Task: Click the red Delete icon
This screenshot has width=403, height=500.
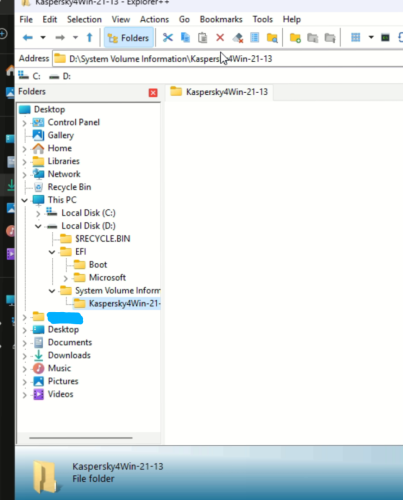Action: [220, 38]
